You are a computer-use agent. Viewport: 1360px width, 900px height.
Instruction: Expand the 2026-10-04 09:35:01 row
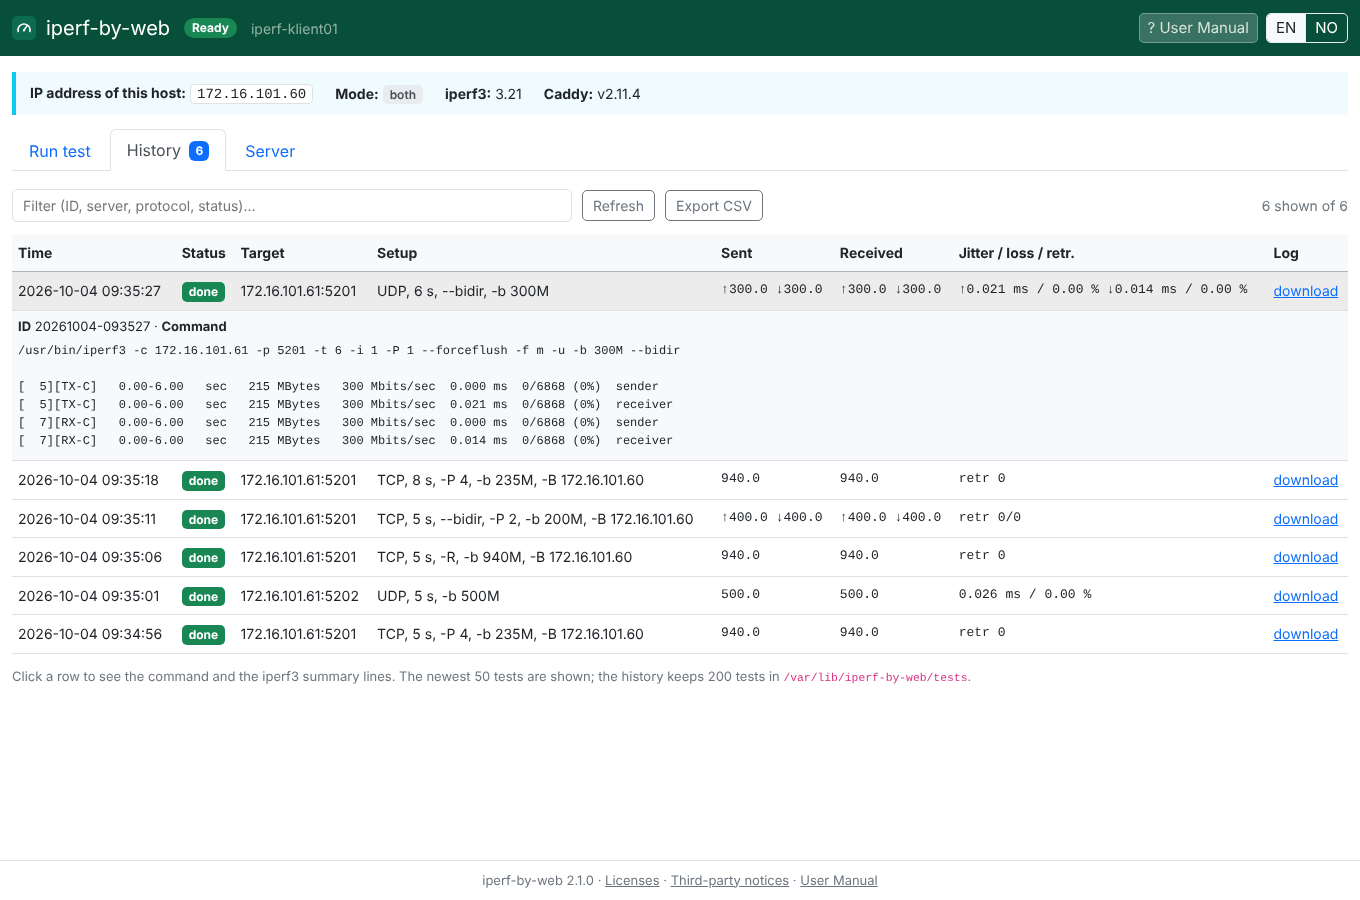680,596
